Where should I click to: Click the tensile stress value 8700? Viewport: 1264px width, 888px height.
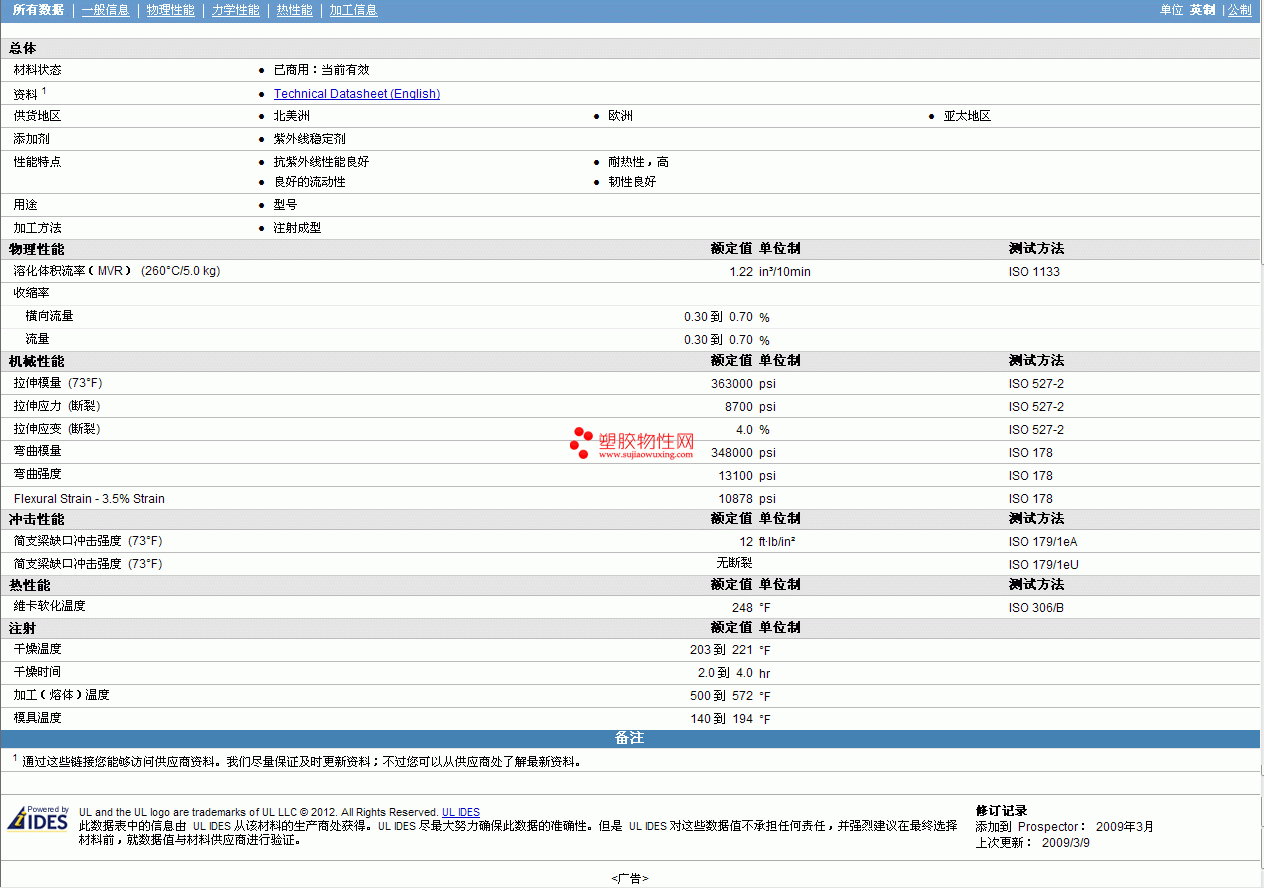(739, 407)
